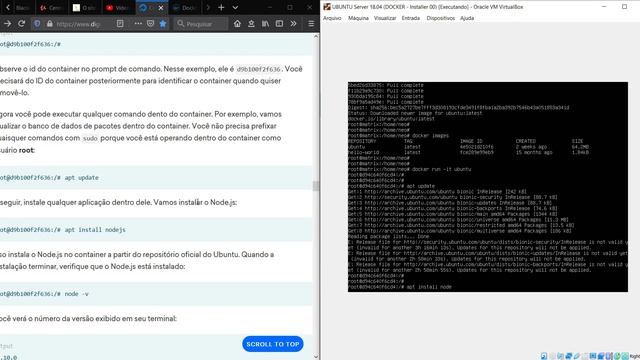Image resolution: width=640 pixels, height=360 pixels.
Task: Expand more toolbar tools chevron
Action: click(293, 24)
